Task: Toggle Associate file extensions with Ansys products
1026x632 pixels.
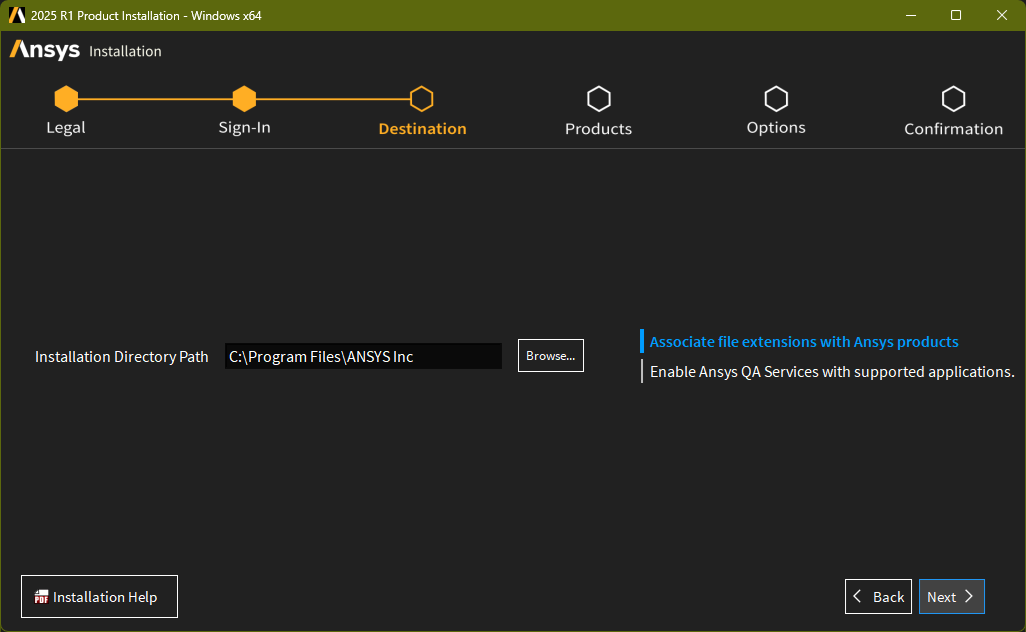Action: [x=803, y=342]
